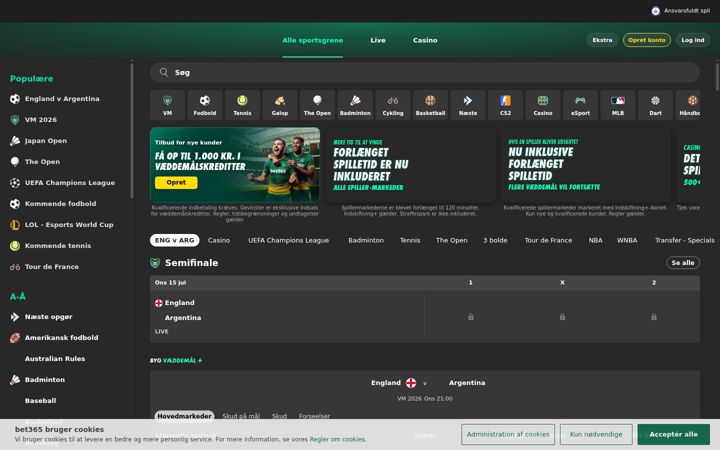This screenshot has height=450, width=720.
Task: Open the Regler om cookies link
Action: (338, 439)
